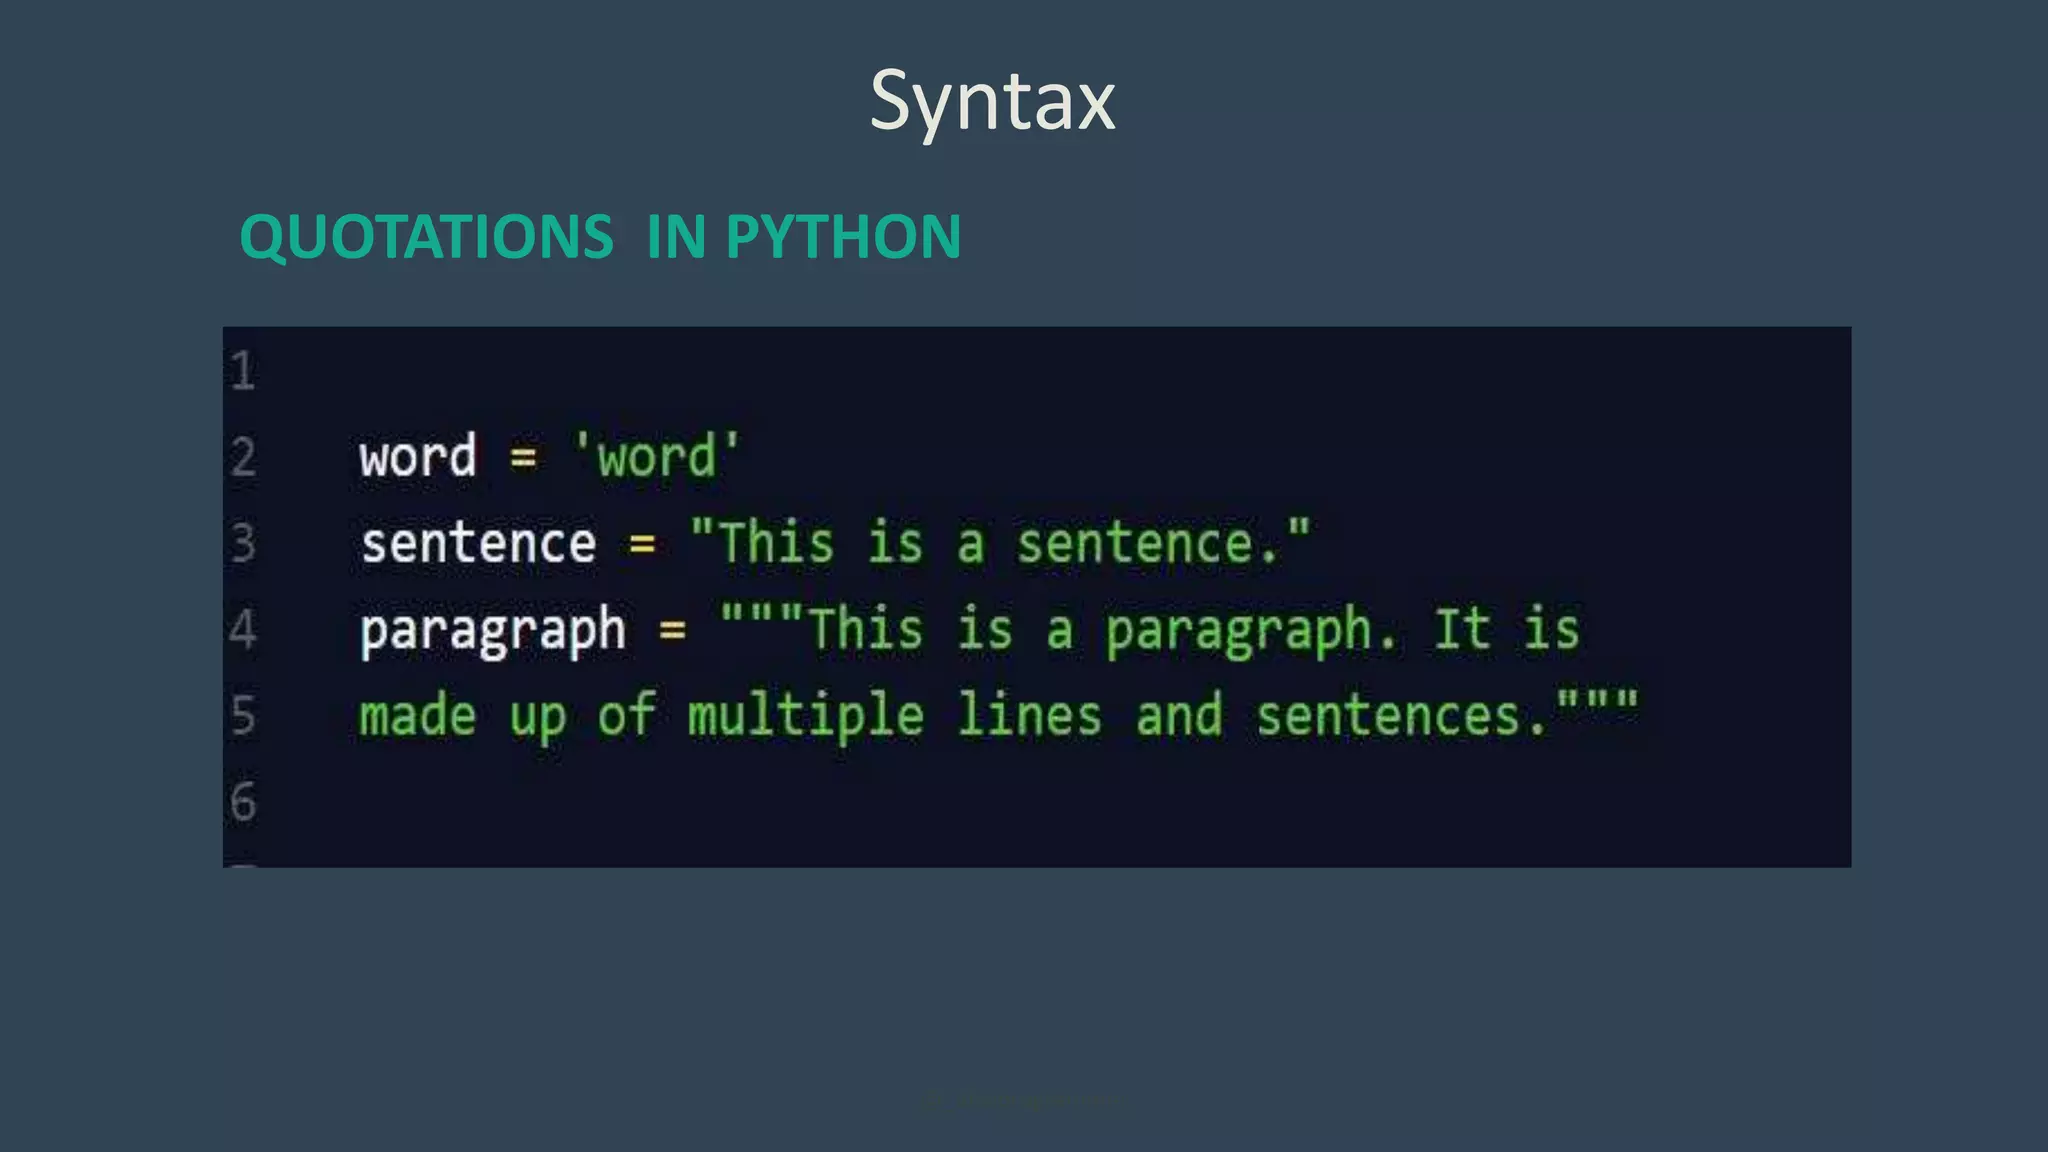The width and height of the screenshot is (2048, 1152).
Task: Click the equals sign after 'sentence'
Action: [642, 545]
